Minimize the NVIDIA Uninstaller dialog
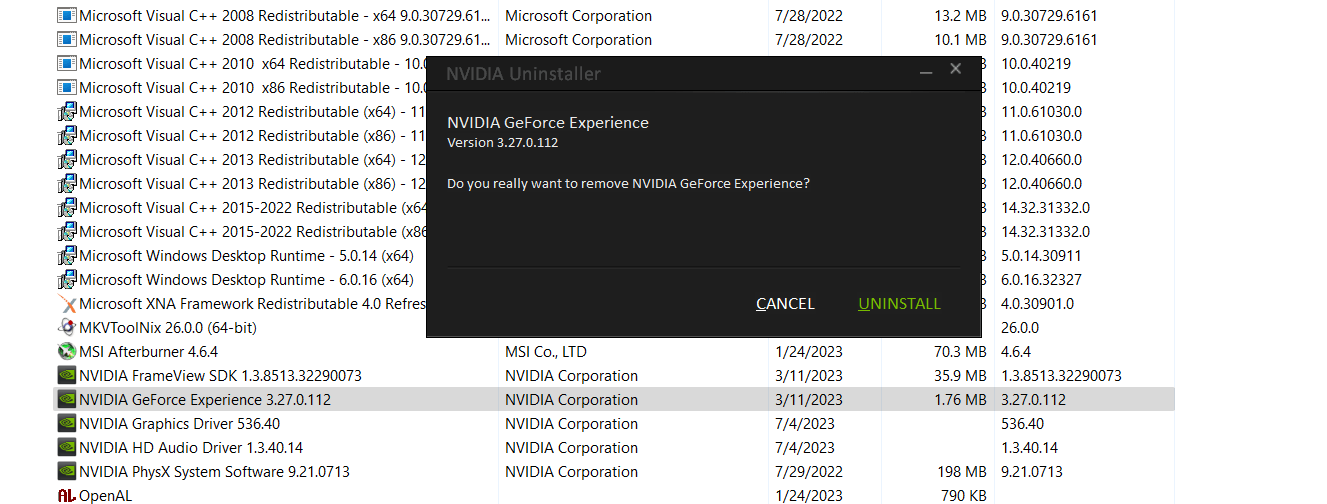 (926, 71)
